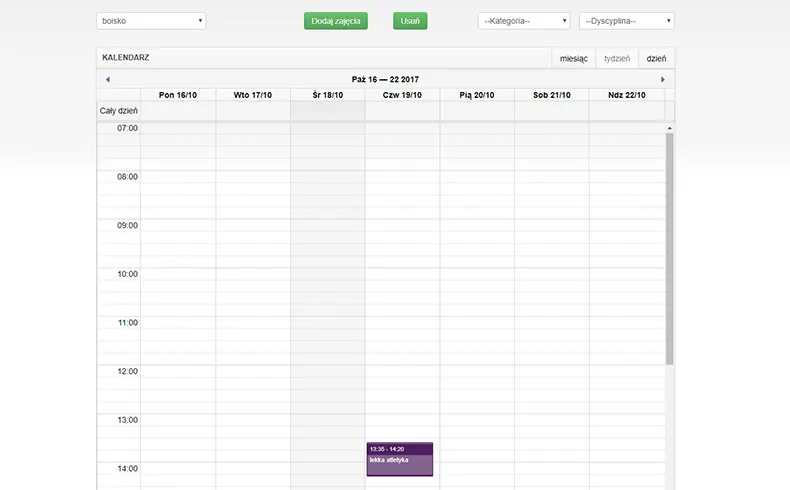Open the boisko facility dropdown
The height and width of the screenshot is (490, 790).
click(x=151, y=20)
